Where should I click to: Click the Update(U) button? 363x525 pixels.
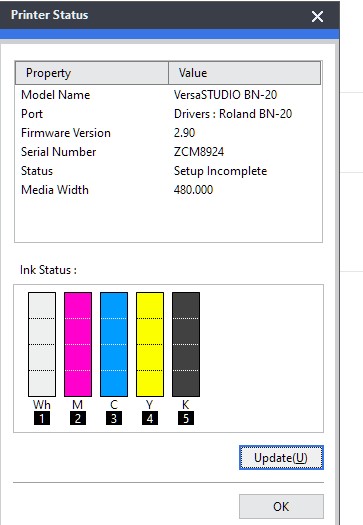(281, 457)
